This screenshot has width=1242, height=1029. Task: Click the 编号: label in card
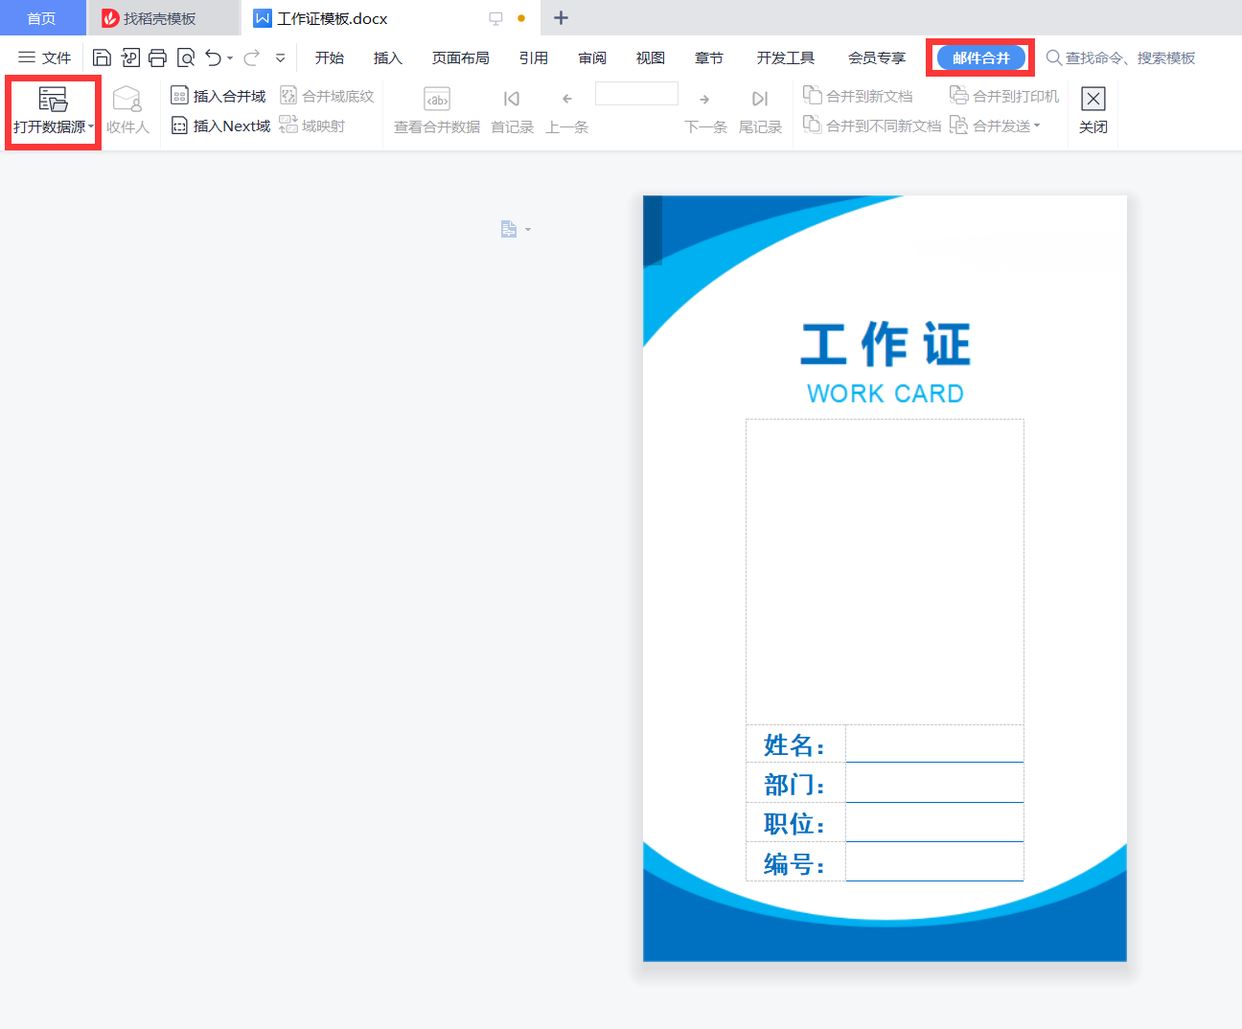pos(795,863)
